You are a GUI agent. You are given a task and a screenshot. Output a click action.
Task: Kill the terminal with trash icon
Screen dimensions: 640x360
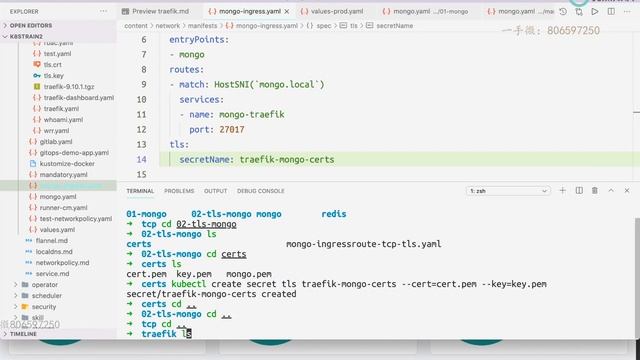[x=595, y=191]
